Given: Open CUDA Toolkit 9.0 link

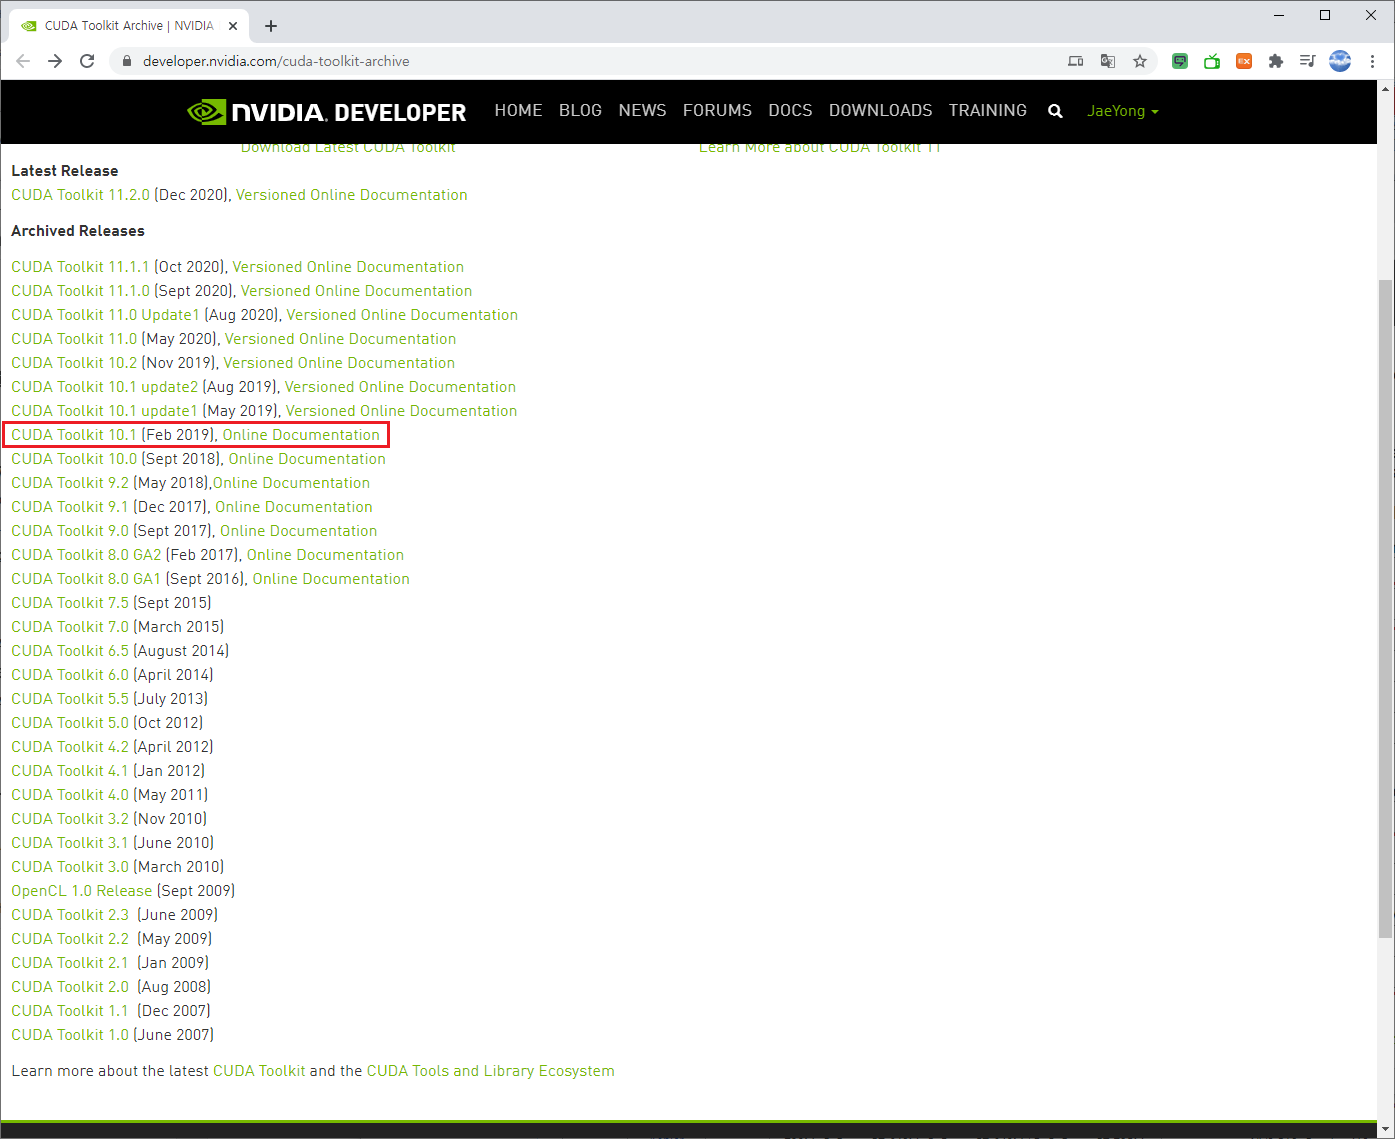Looking at the screenshot, I should tap(70, 531).
